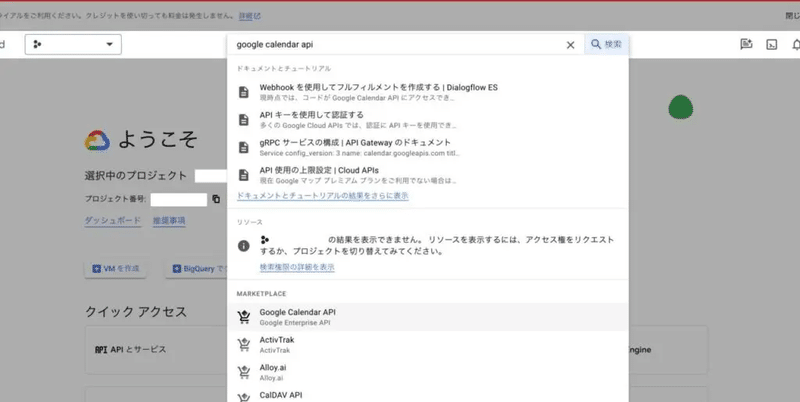The height and width of the screenshot is (402, 800).
Task: Open the Gemini assistant icon in header
Action: (746, 44)
